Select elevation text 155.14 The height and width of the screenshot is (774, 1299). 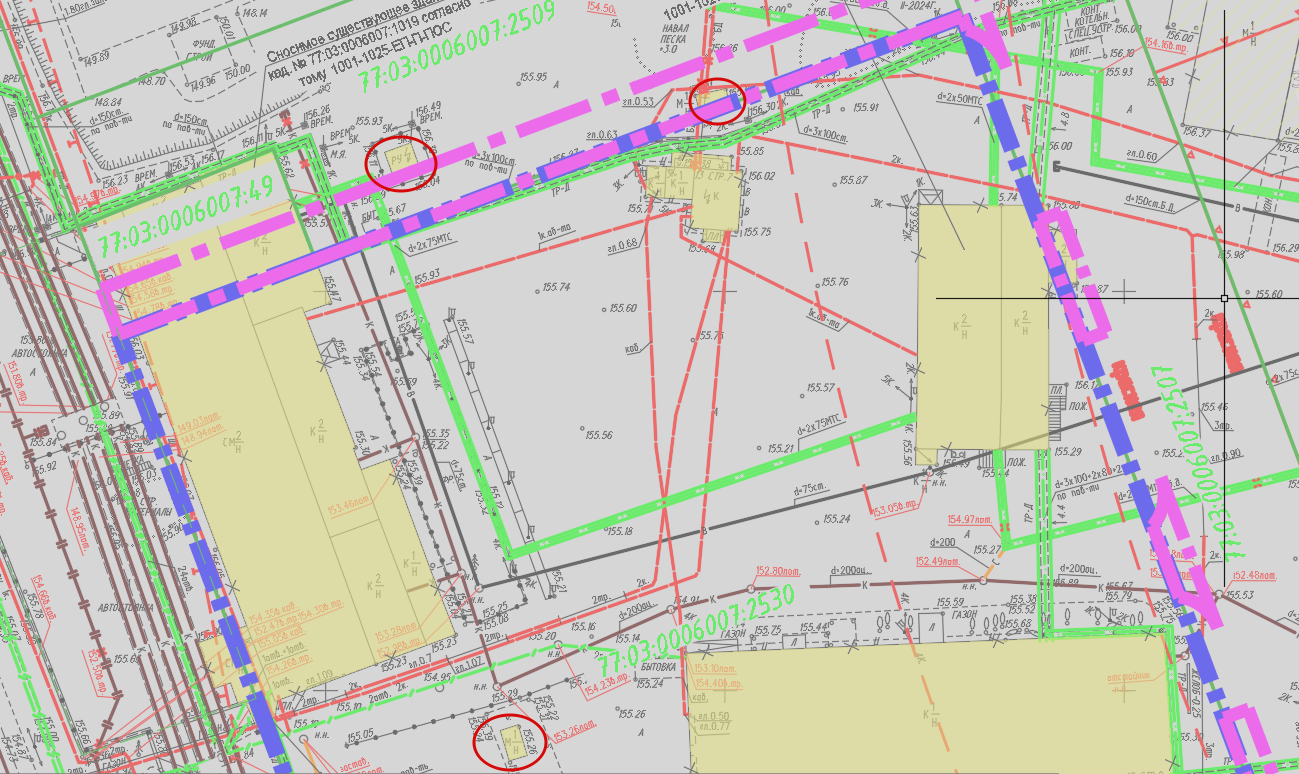628,638
